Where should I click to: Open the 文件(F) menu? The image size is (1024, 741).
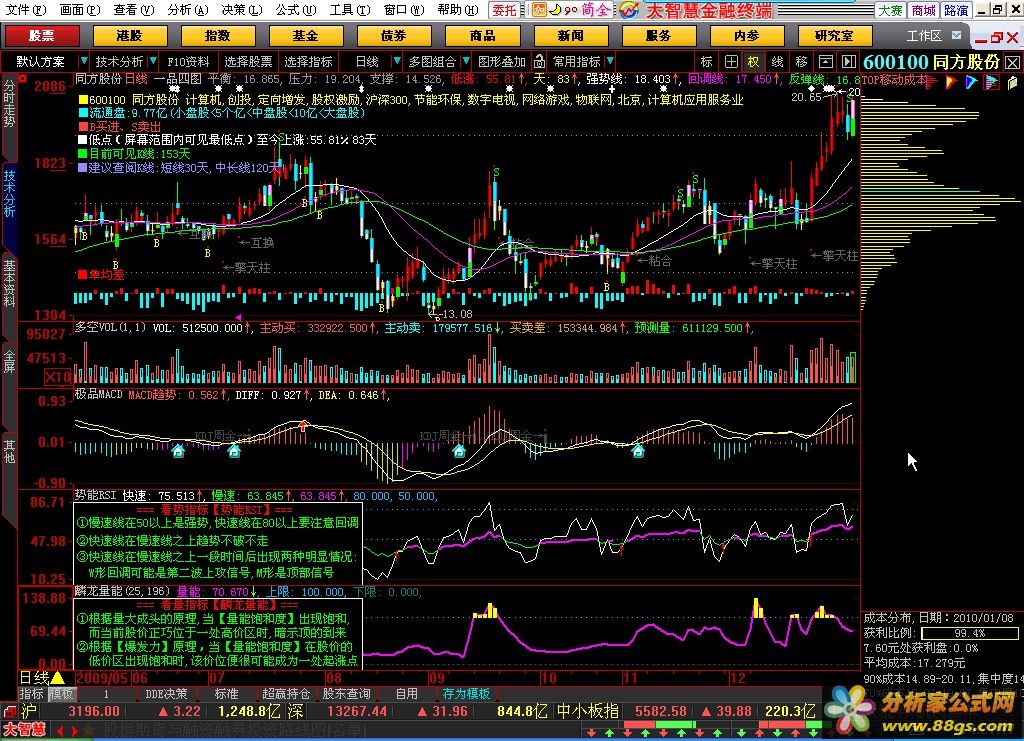click(26, 10)
